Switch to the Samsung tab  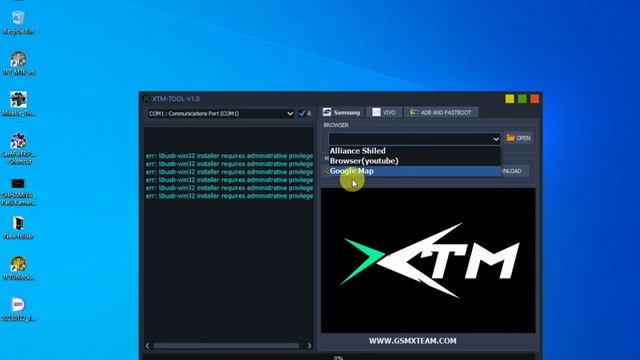click(x=342, y=112)
